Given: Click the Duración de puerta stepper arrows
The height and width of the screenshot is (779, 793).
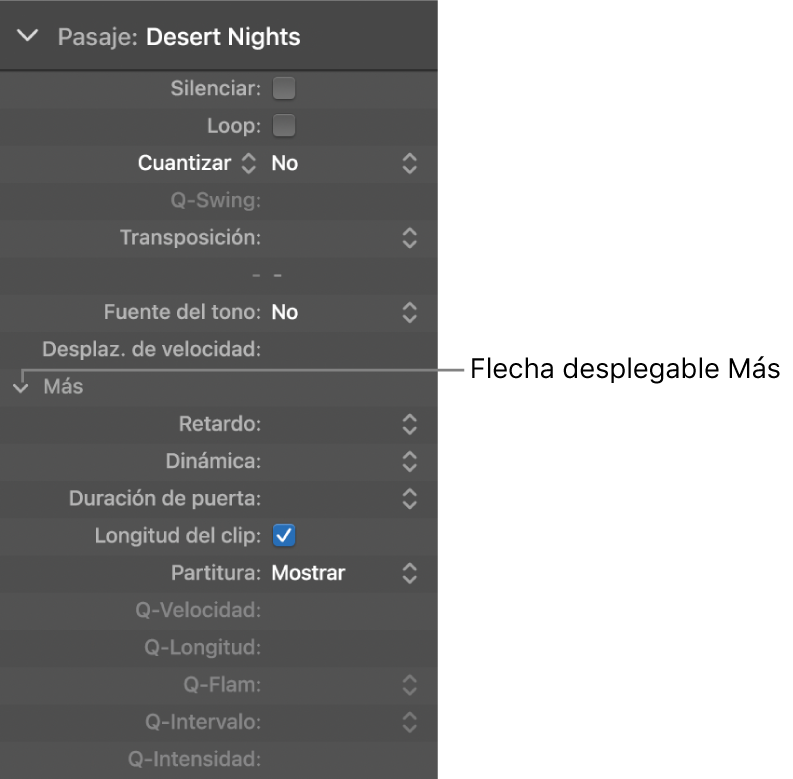Looking at the screenshot, I should pyautogui.click(x=408, y=498).
